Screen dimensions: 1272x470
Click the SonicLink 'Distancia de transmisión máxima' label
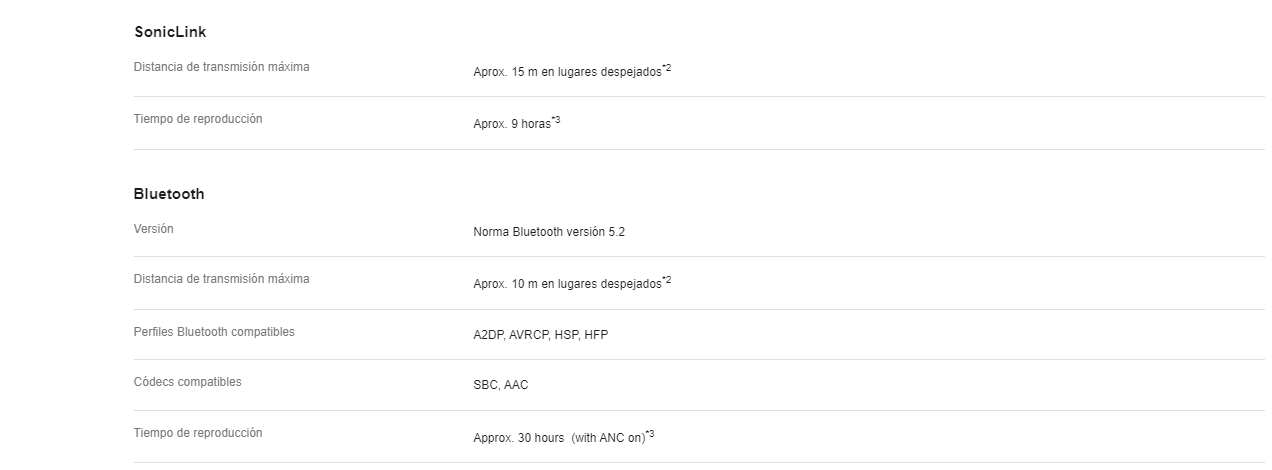click(222, 67)
